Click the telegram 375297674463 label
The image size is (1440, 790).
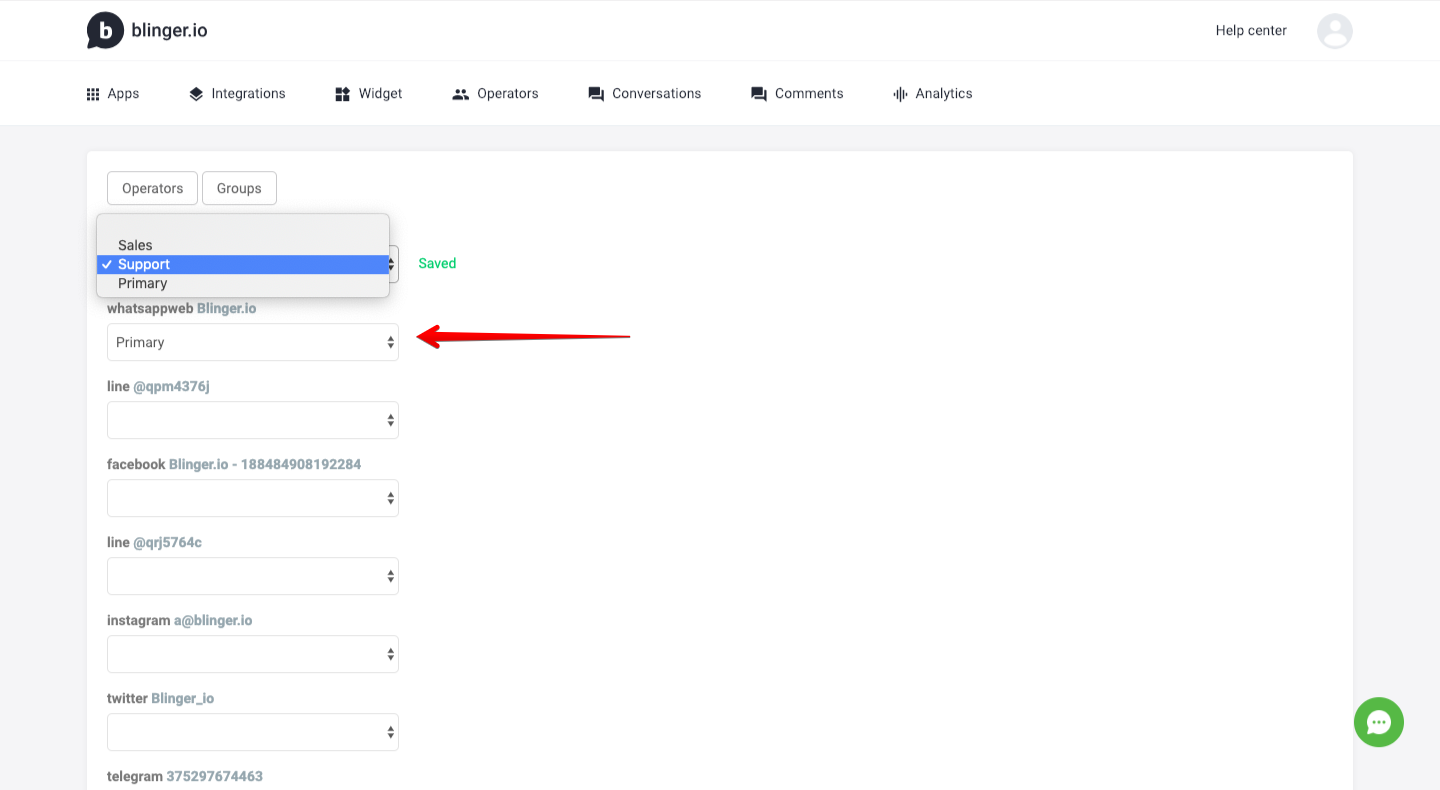point(185,777)
